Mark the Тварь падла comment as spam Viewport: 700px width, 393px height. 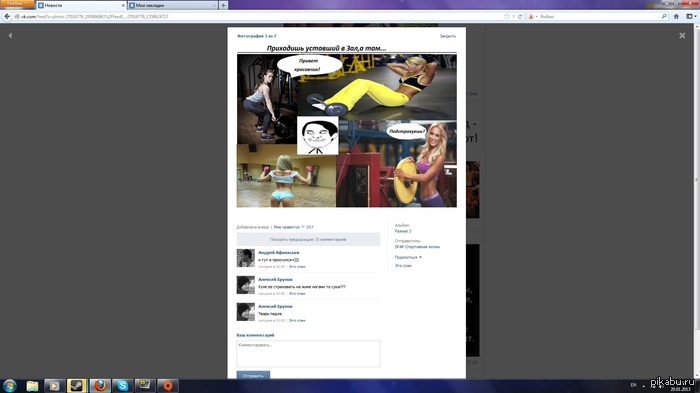click(297, 320)
